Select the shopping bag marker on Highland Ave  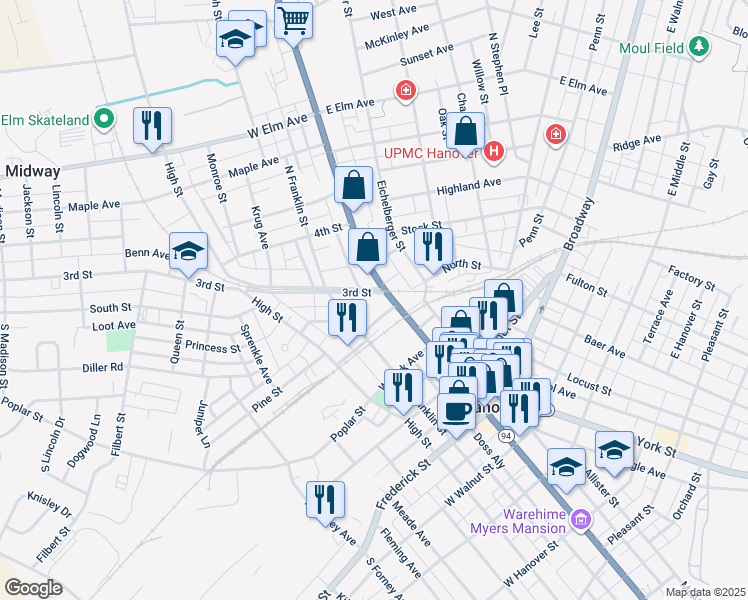[x=353, y=185]
